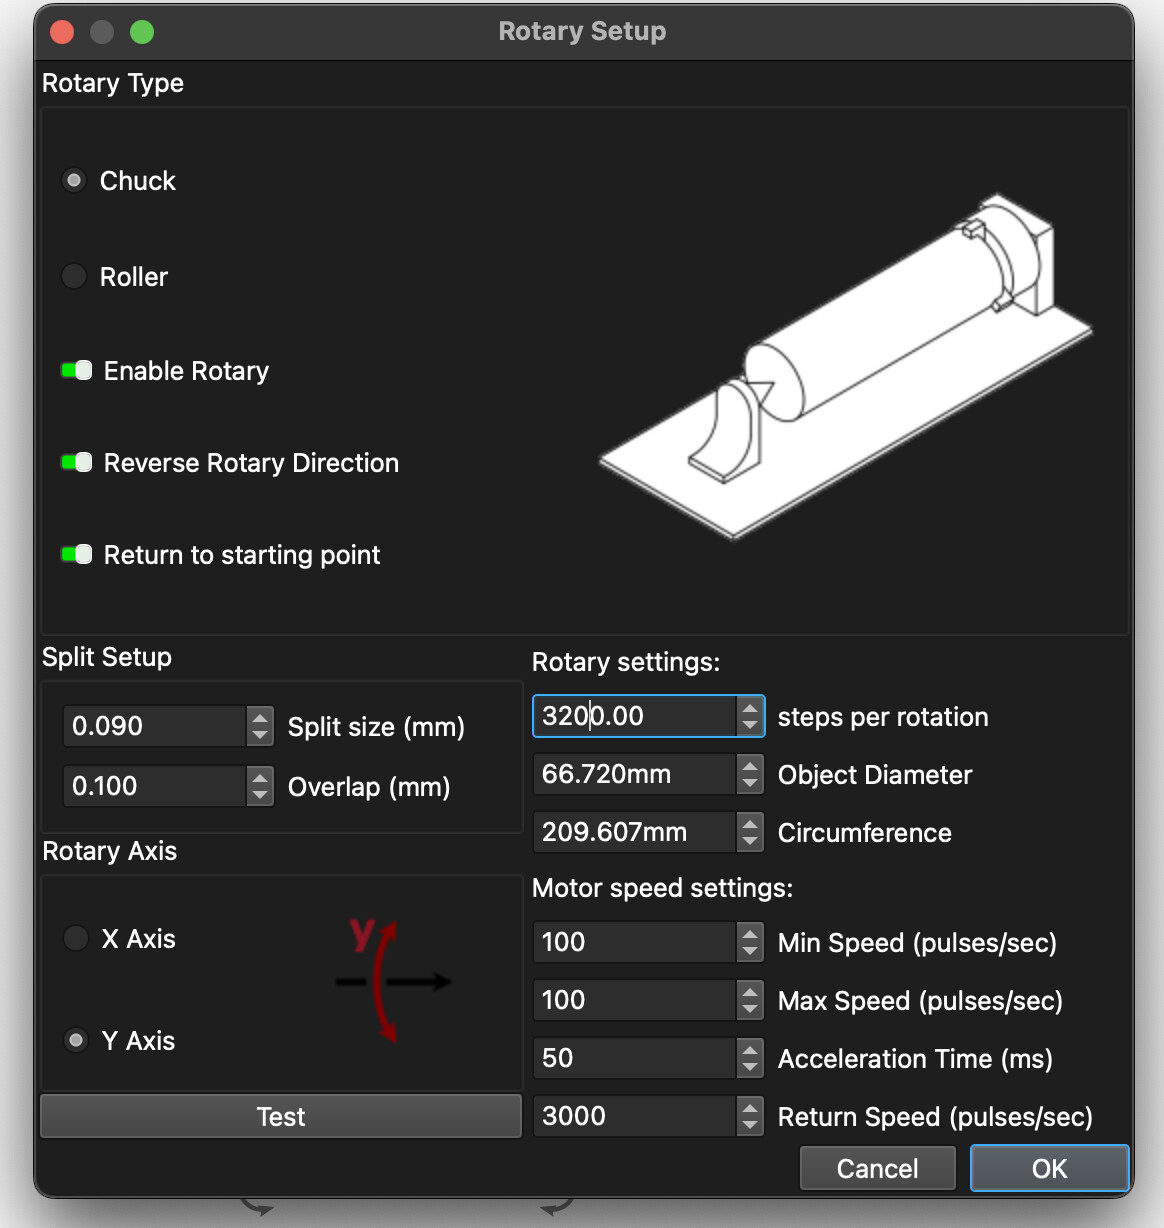
Task: Click the Object Diameter input field
Action: click(634, 774)
